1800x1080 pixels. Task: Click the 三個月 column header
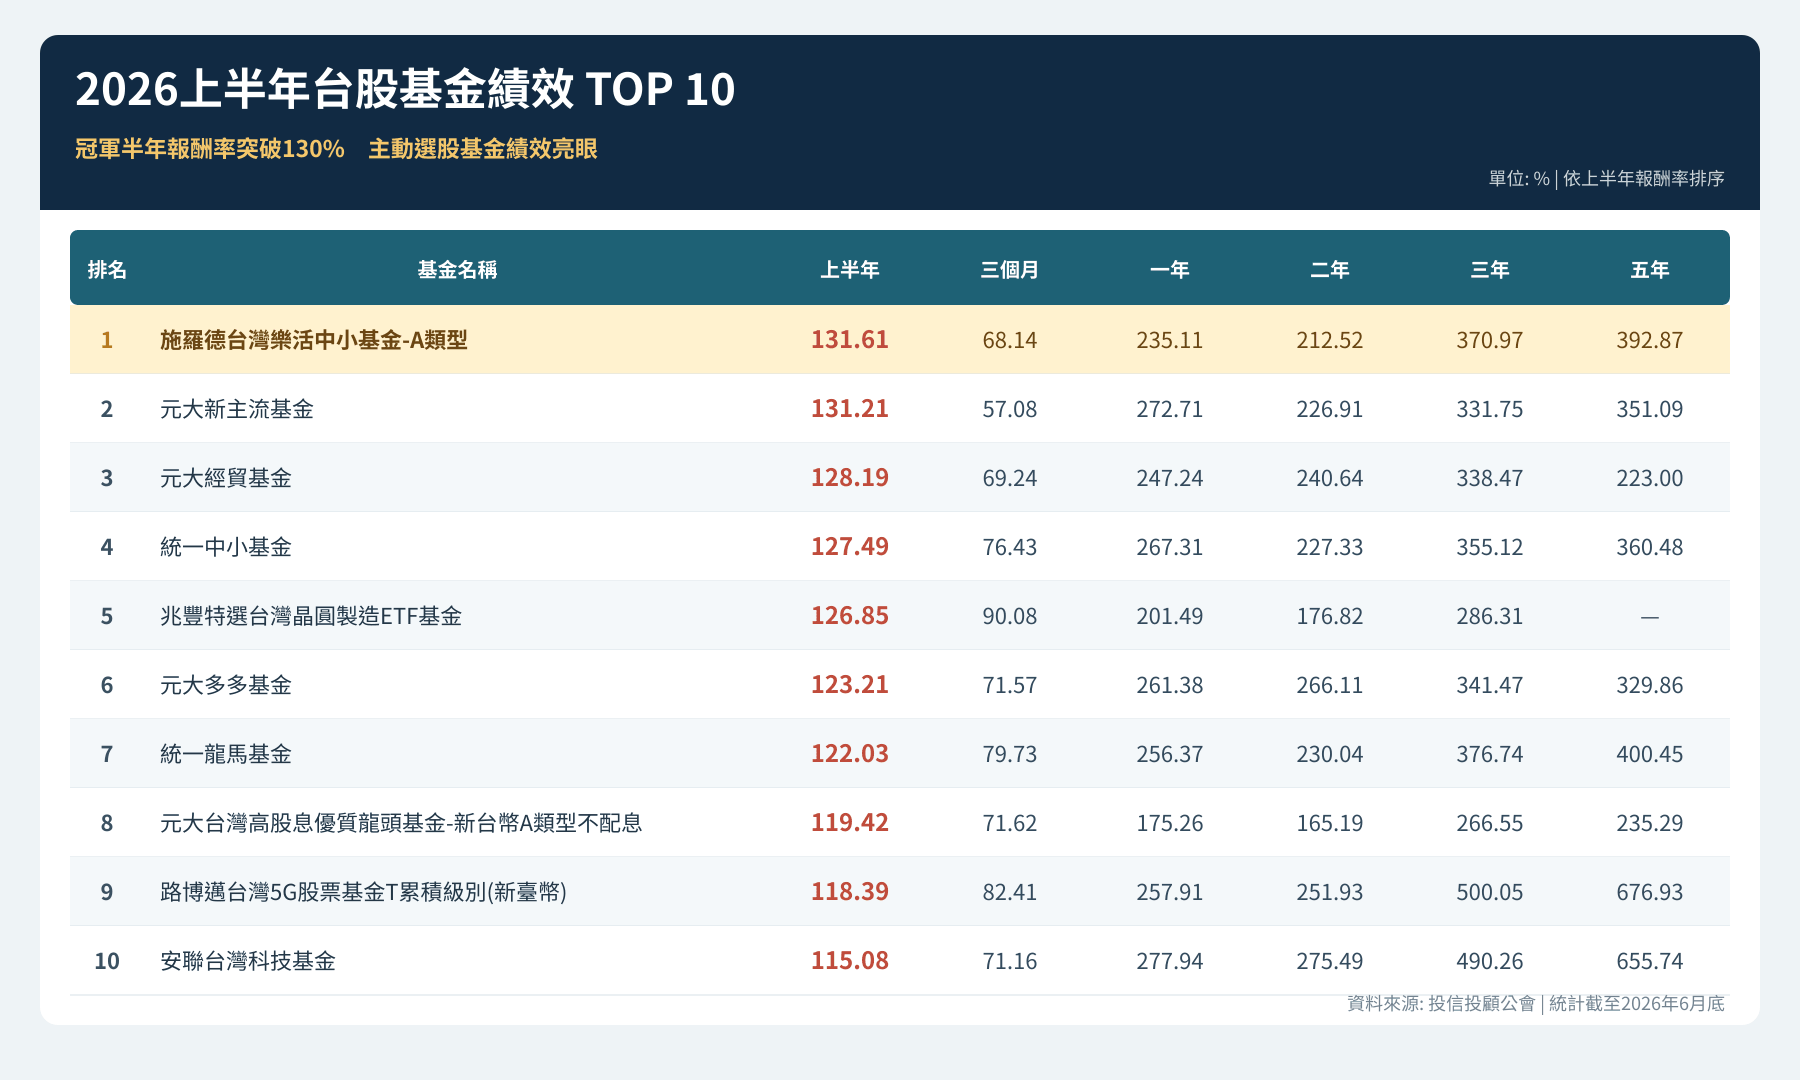[1010, 270]
